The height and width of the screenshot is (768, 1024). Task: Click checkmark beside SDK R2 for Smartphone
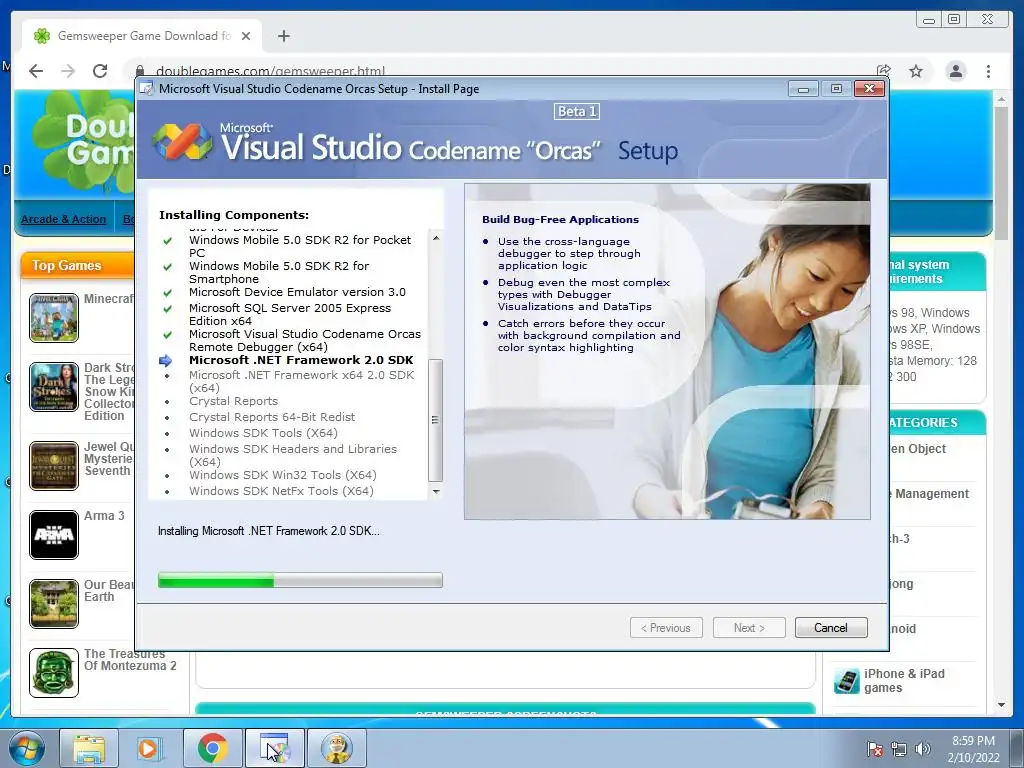point(168,266)
